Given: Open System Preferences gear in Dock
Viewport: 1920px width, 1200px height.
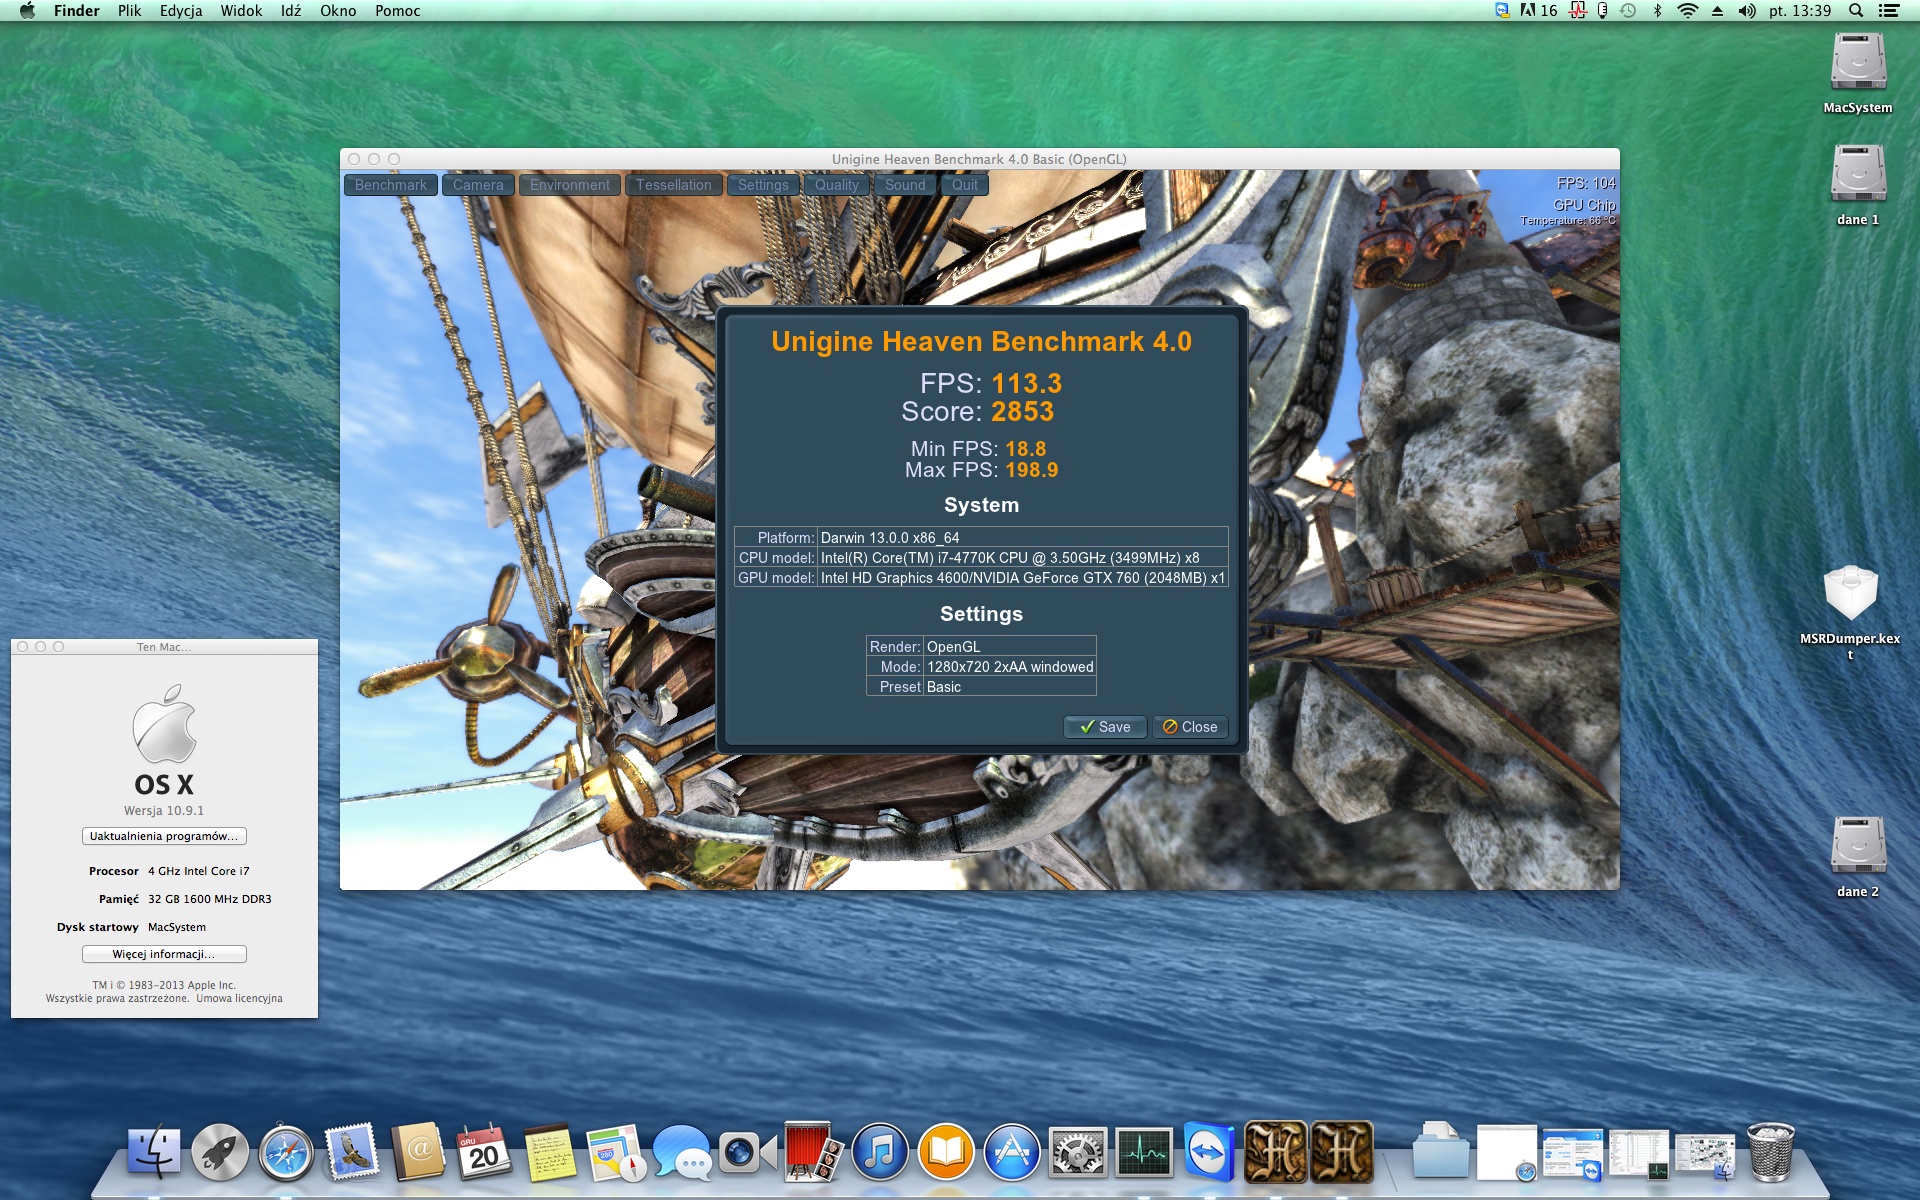Looking at the screenshot, I should click(x=1078, y=1152).
